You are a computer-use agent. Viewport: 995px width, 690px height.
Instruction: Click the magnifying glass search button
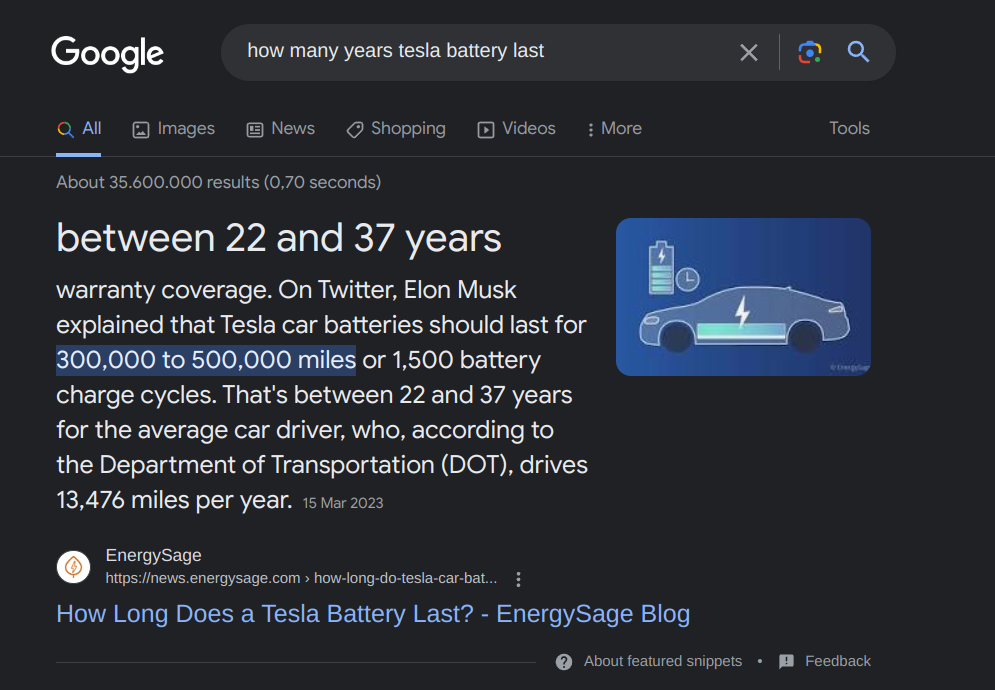coord(858,52)
